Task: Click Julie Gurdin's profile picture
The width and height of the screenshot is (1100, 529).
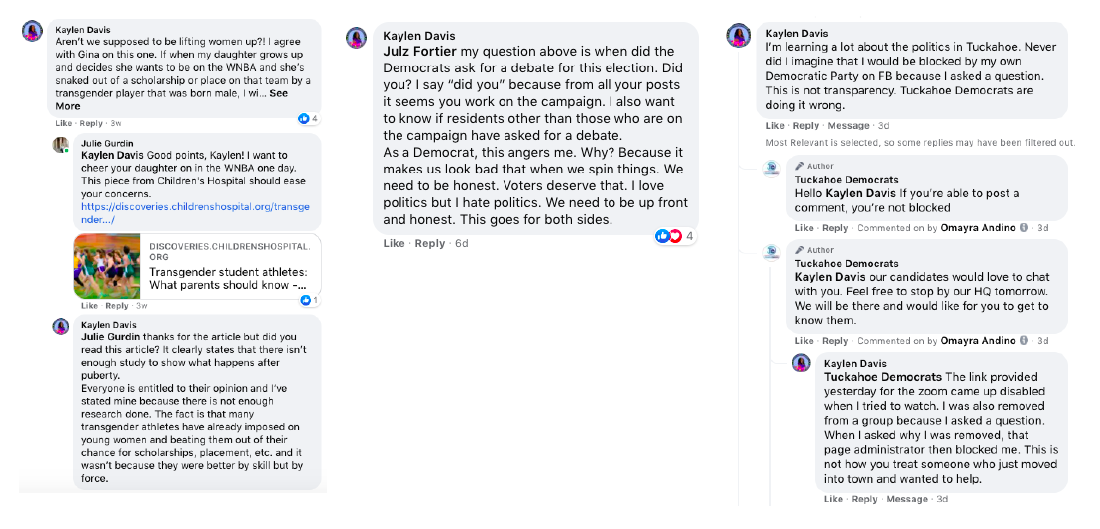Action: (x=60, y=146)
